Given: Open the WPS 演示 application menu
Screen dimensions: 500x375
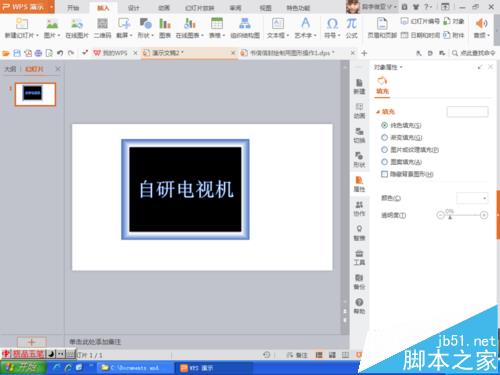Looking at the screenshot, I should point(27,7).
